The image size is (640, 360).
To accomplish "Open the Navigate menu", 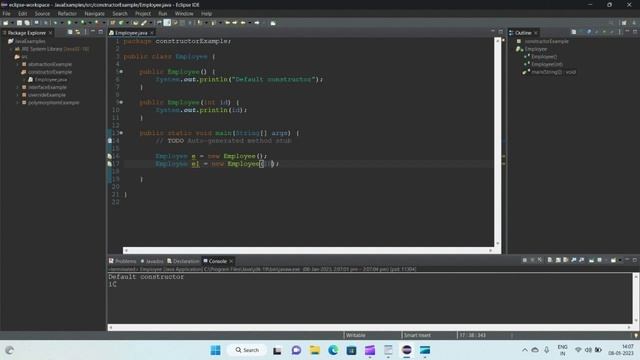I will (94, 13).
